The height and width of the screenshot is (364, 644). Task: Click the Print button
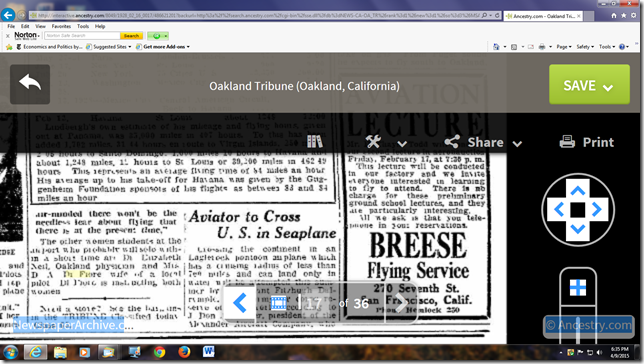point(587,142)
